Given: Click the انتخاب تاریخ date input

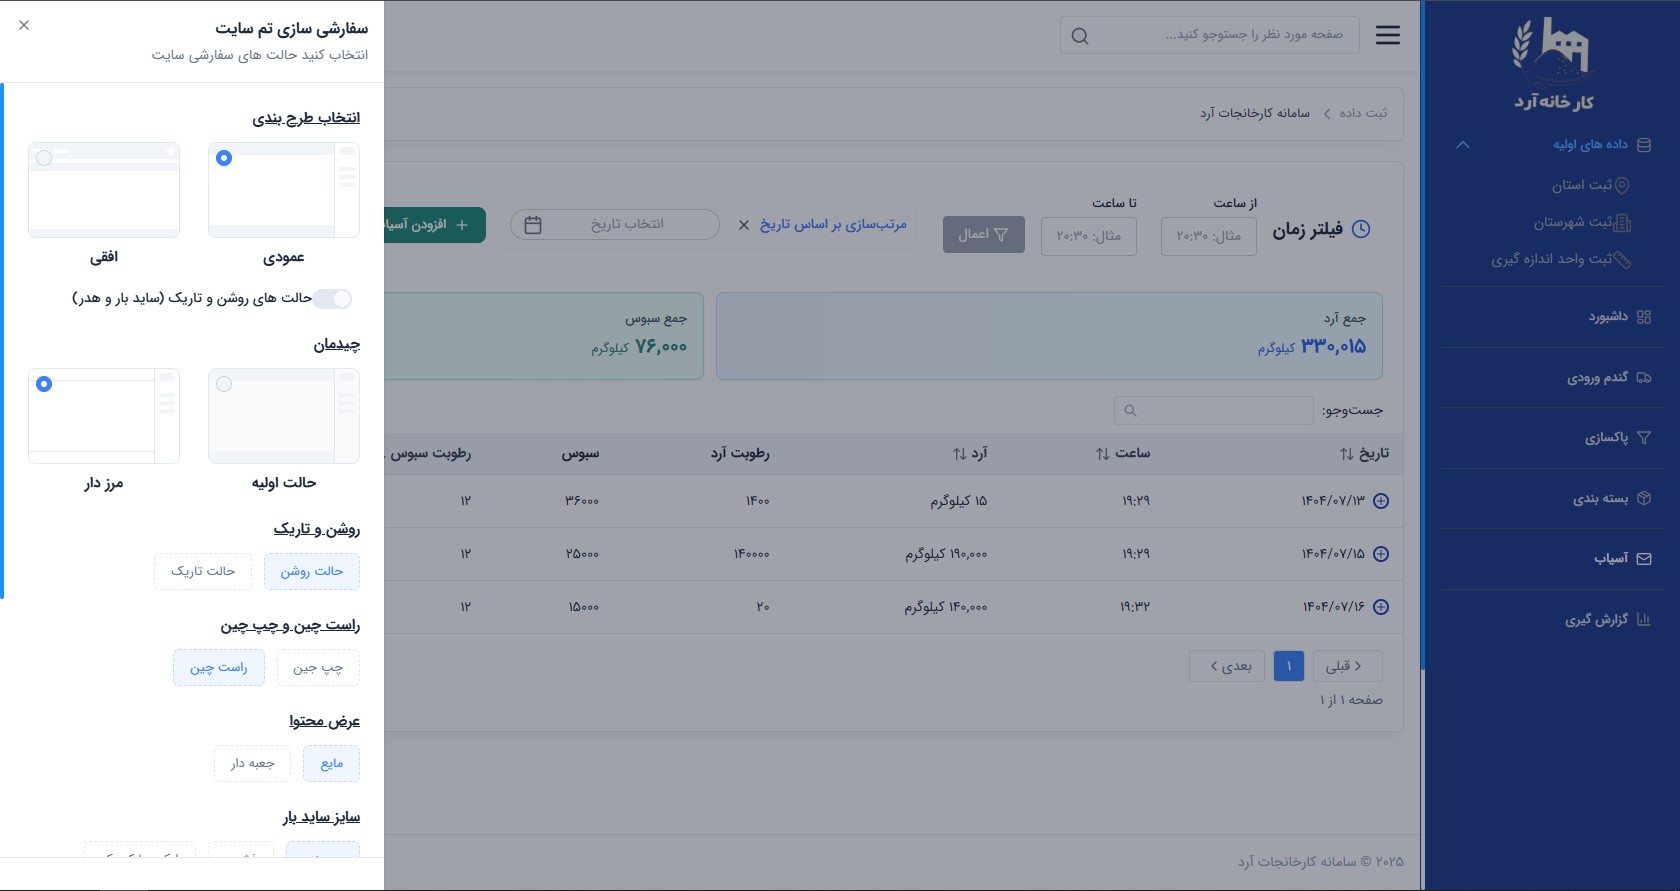Looking at the screenshot, I should (615, 225).
